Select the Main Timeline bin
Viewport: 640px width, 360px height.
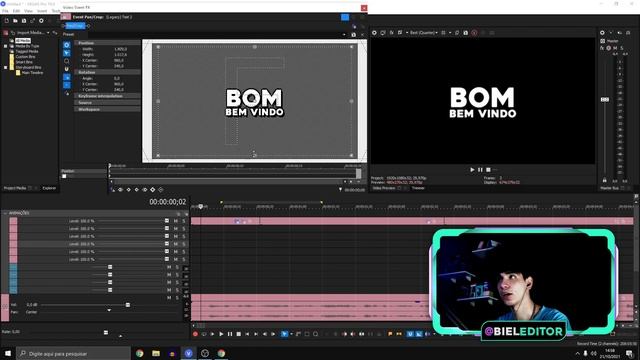[32, 73]
